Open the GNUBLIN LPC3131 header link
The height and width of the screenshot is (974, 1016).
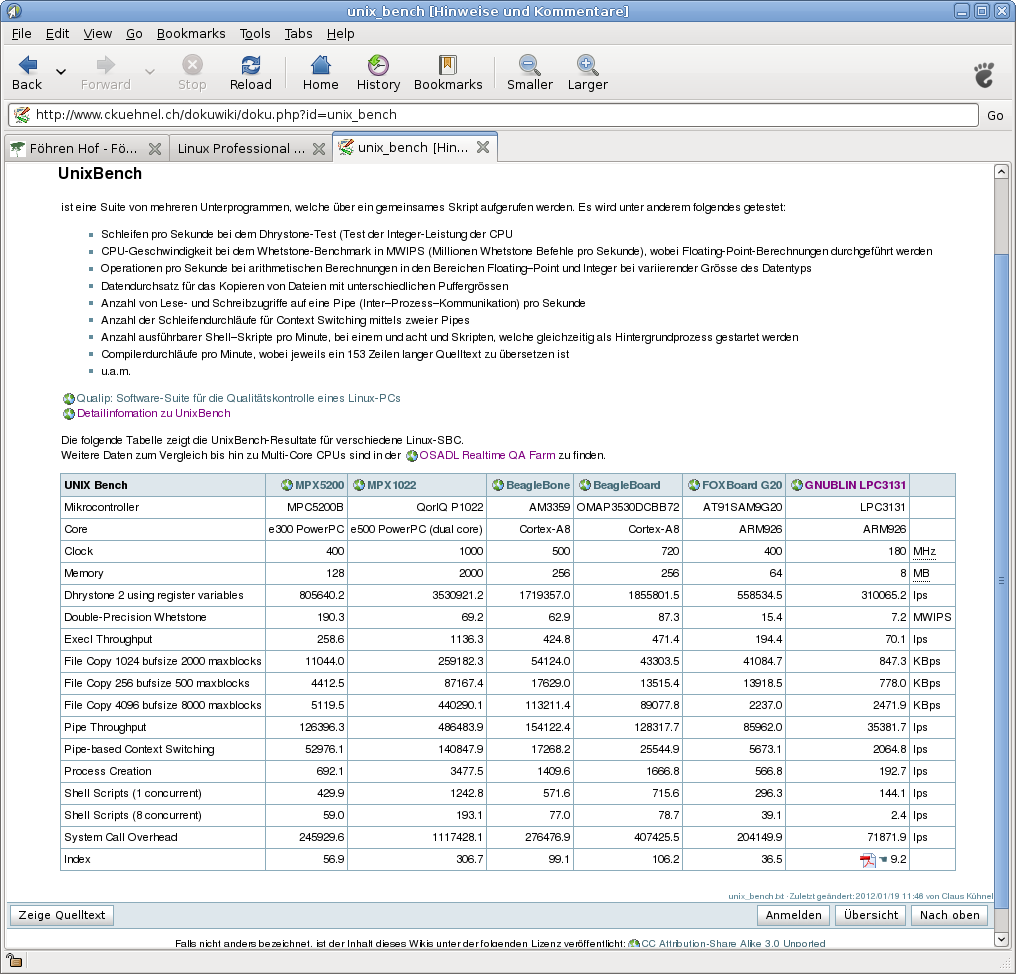pos(855,485)
